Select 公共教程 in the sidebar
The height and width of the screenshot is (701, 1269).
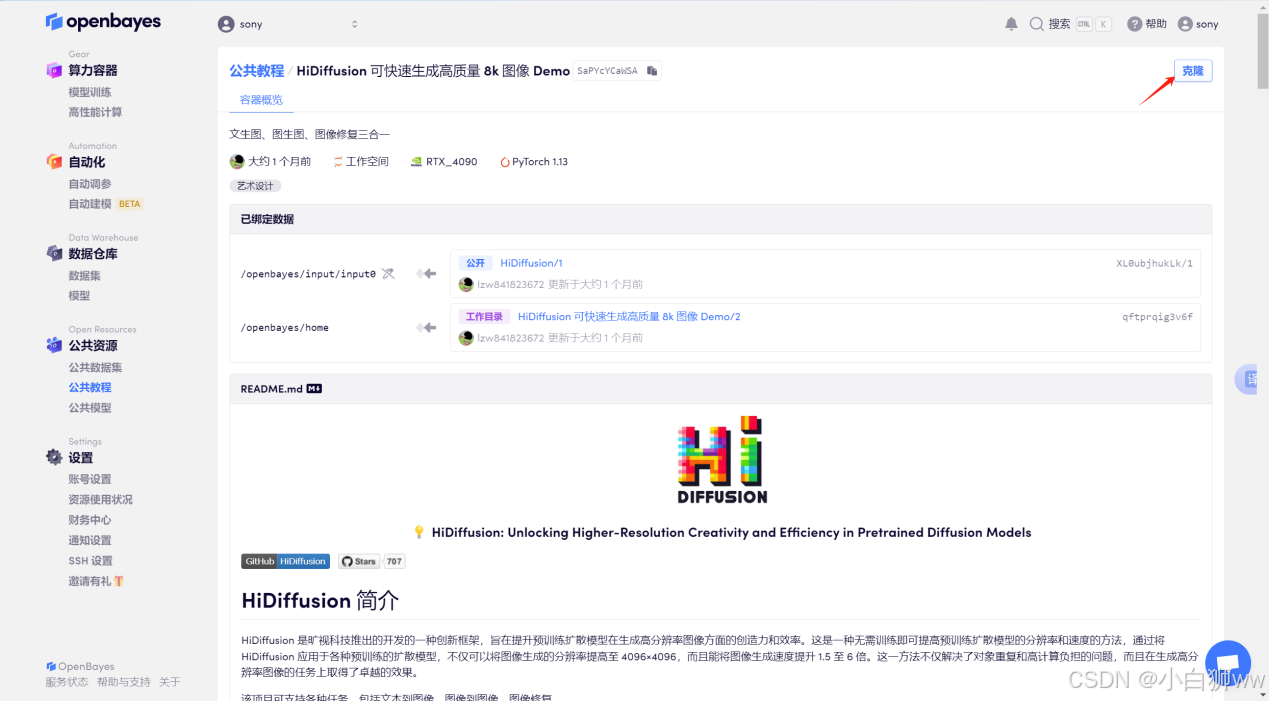[x=90, y=387]
